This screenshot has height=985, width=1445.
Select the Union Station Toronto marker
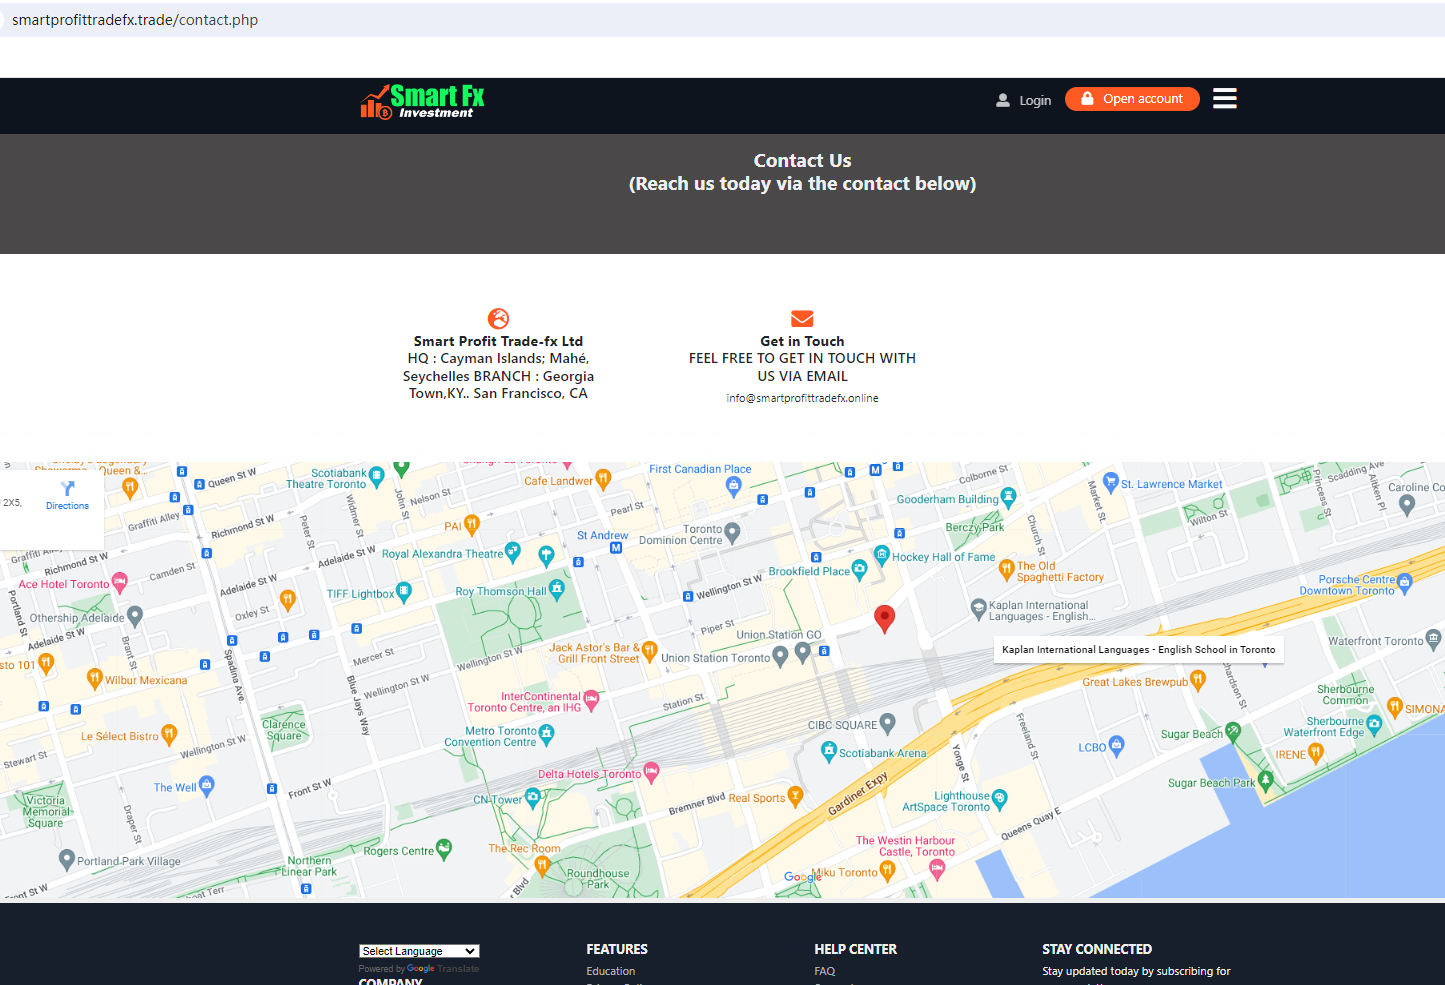coord(780,657)
